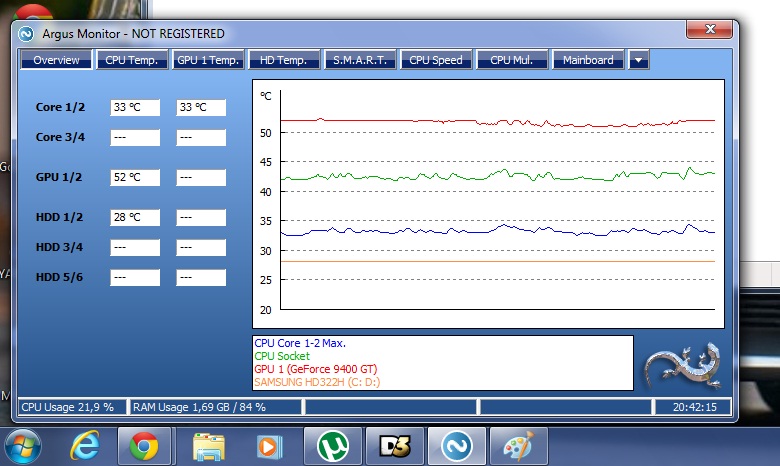Click the Core 2 temperature value field

(201, 107)
